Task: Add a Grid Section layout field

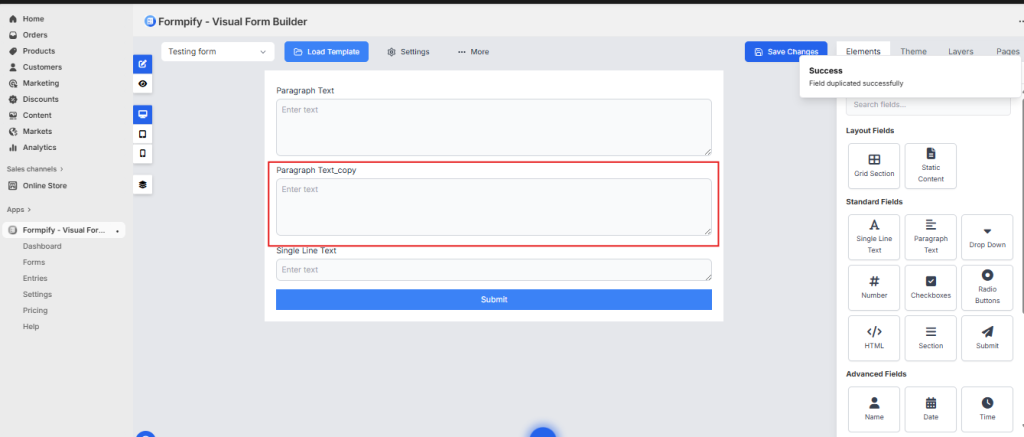Action: tap(874, 165)
